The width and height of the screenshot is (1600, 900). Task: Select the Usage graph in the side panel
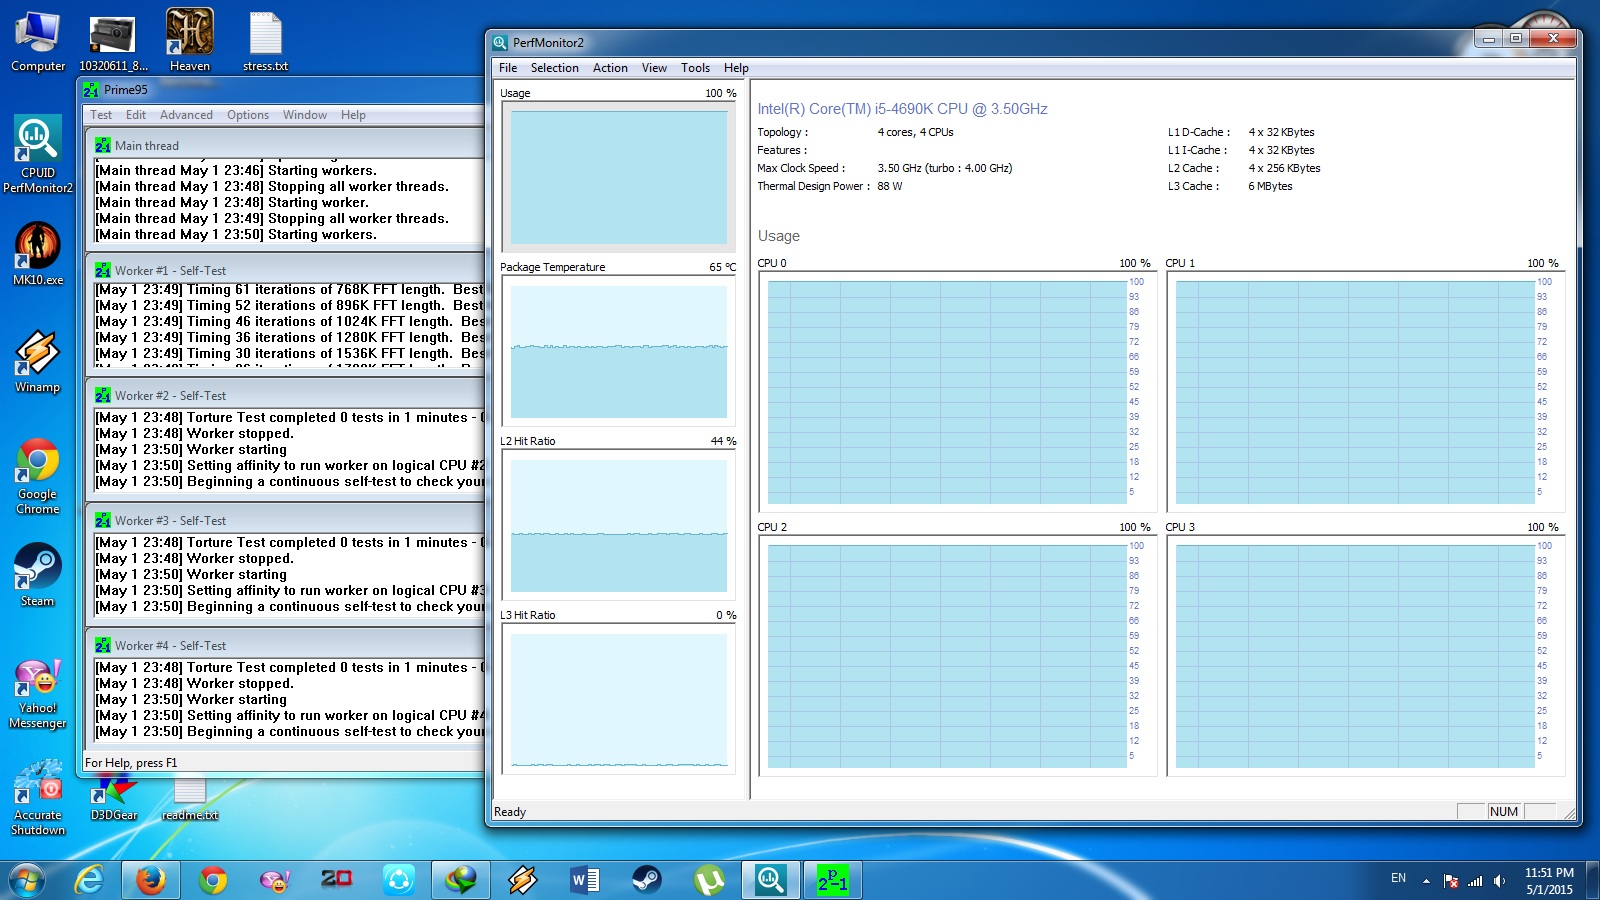pyautogui.click(x=619, y=177)
